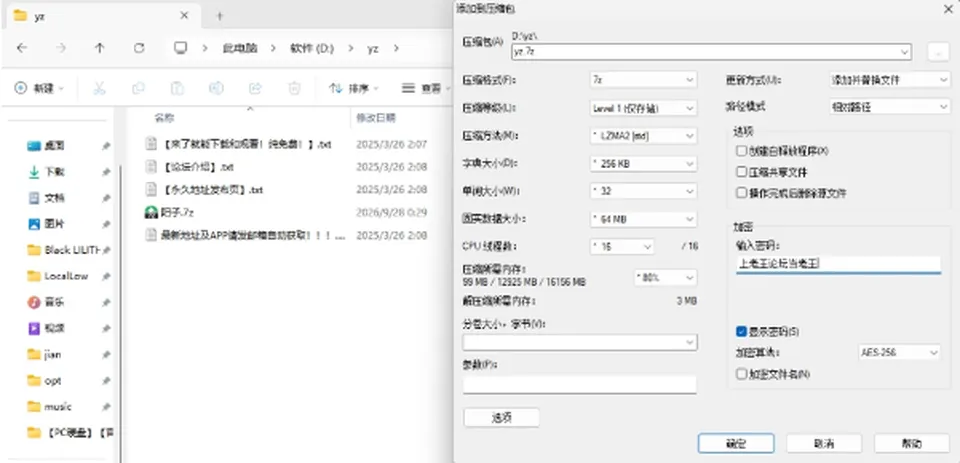960x463 pixels.
Task: Click the Delete trash icon in toolbar
Action: click(294, 89)
